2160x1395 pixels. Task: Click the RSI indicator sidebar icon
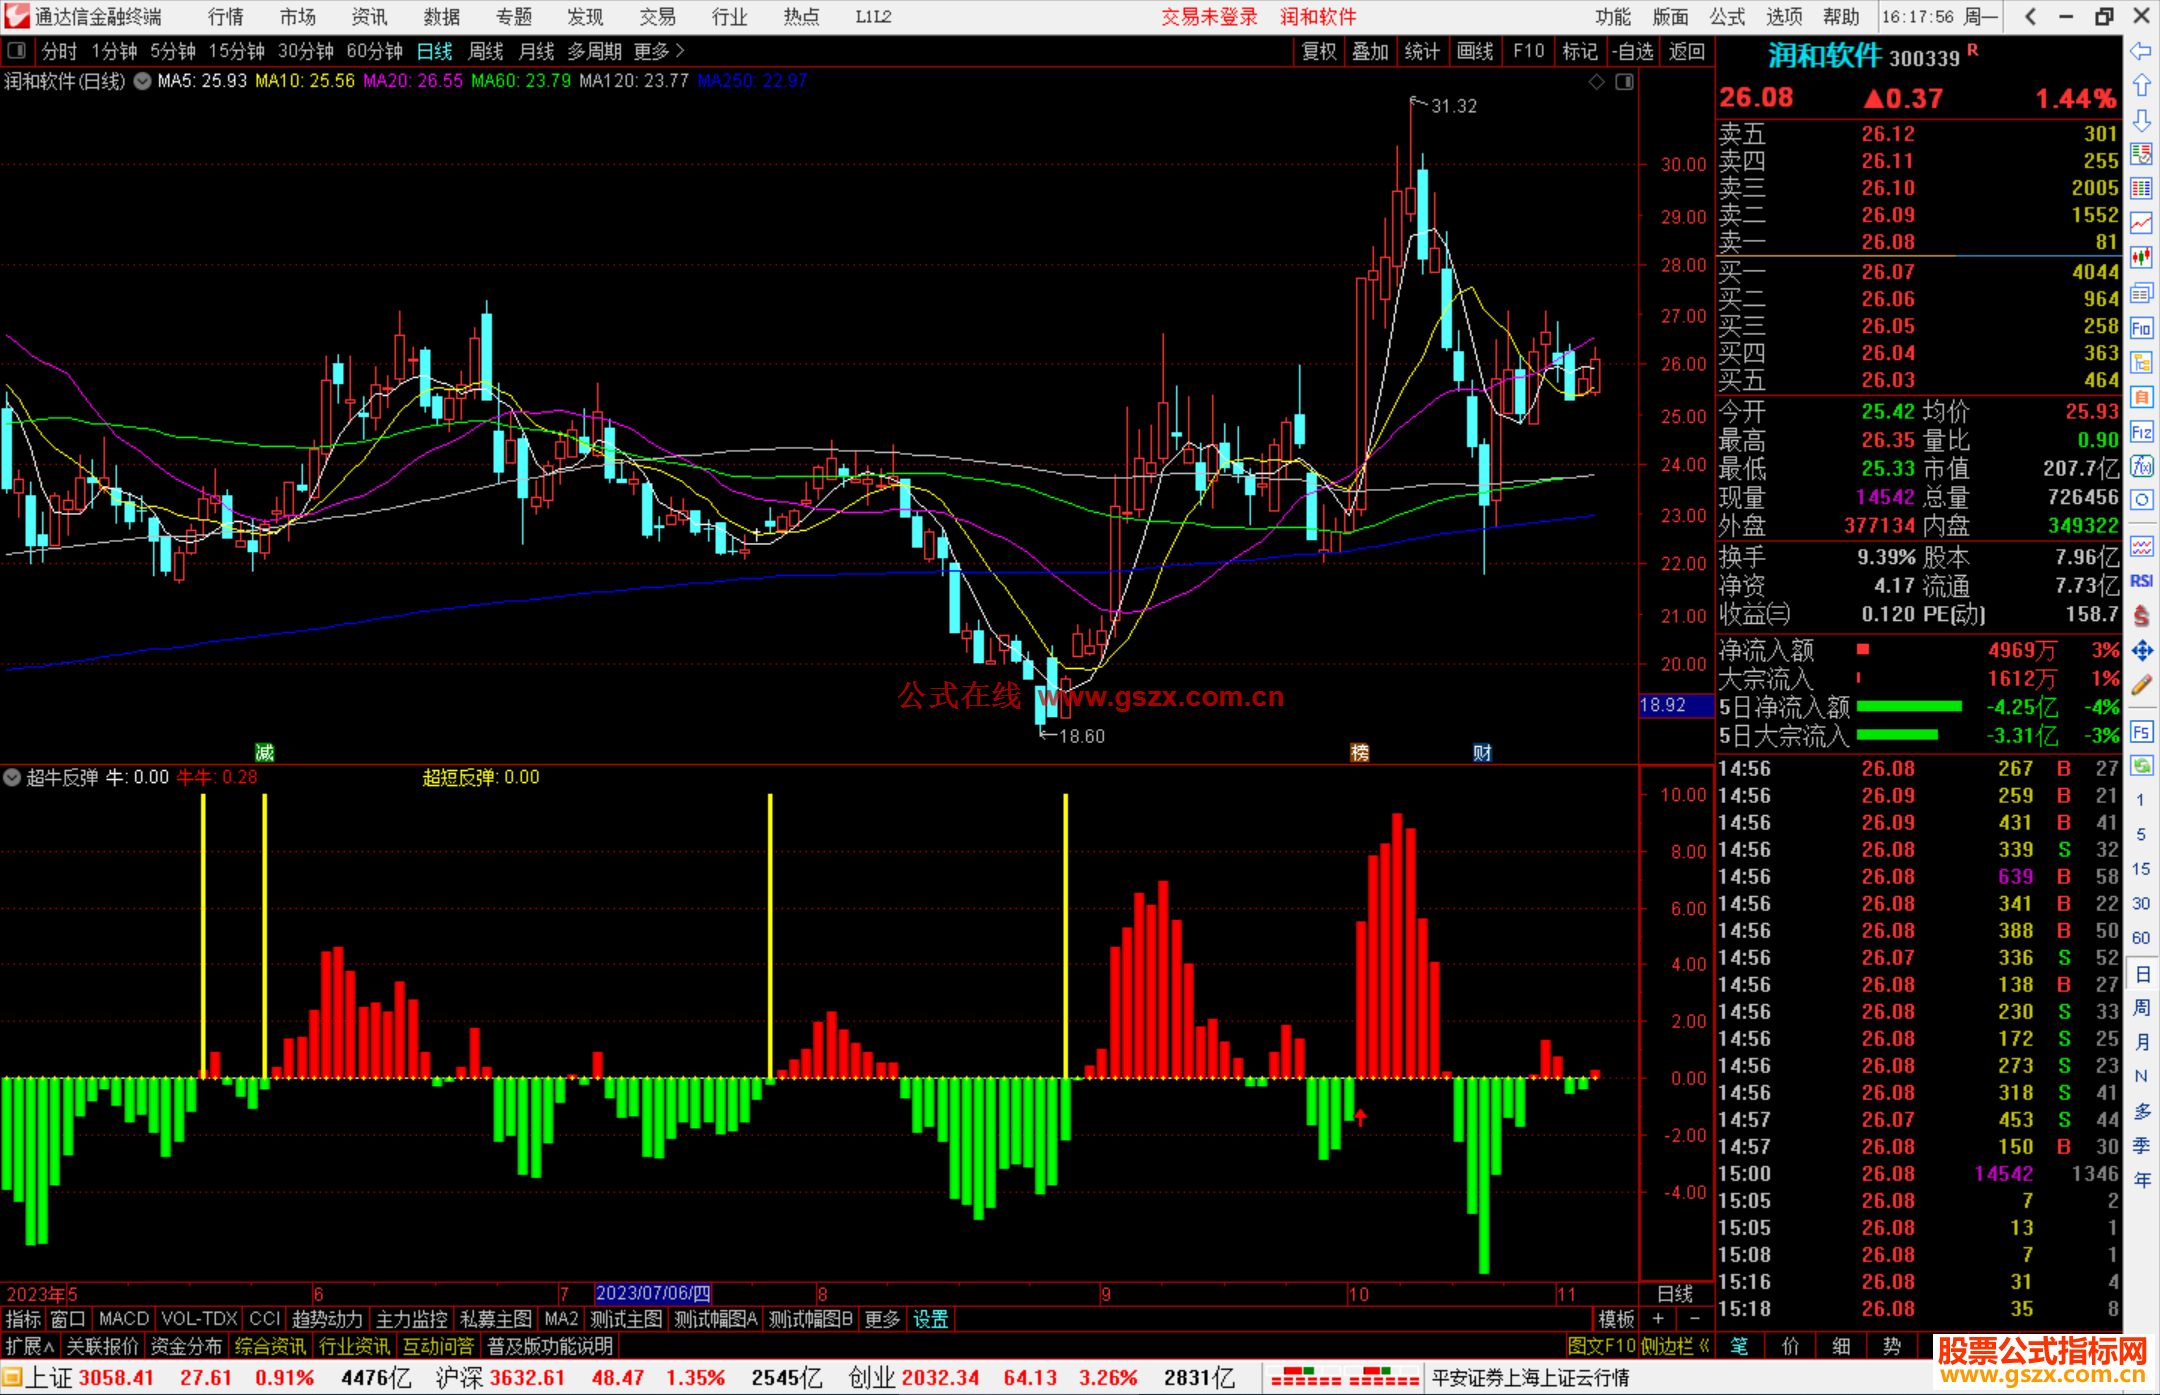point(2141,581)
